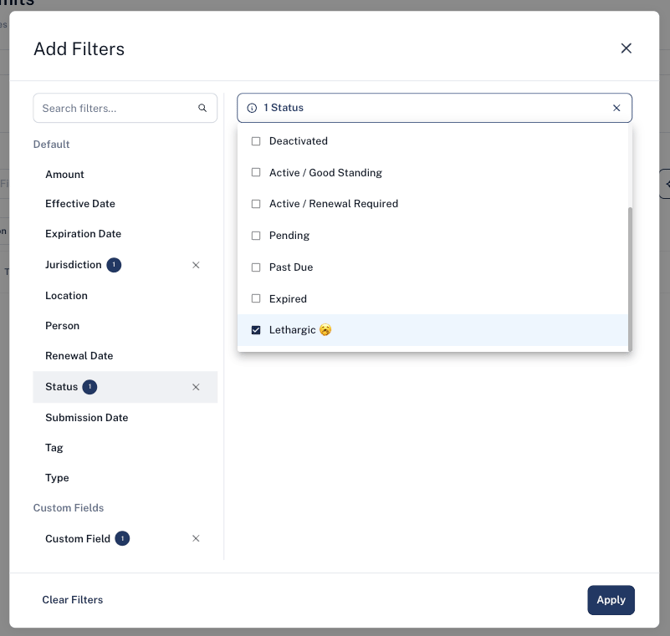The image size is (670, 636).
Task: Click the Custom Field count badge
Action: point(123,539)
